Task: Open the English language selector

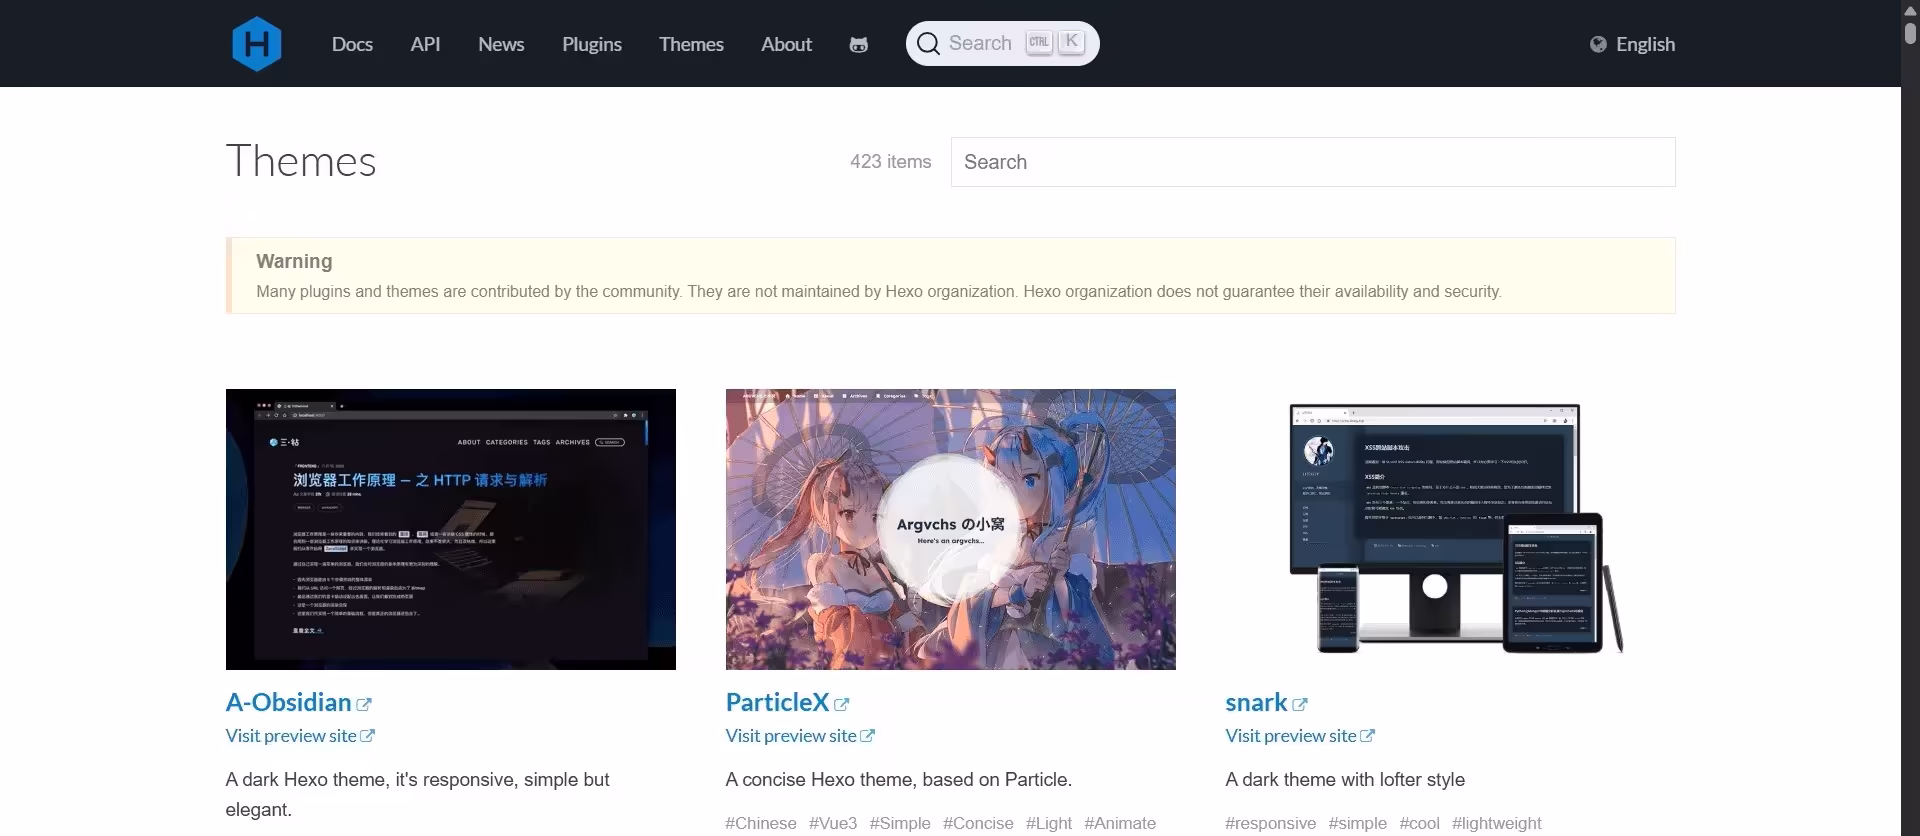Action: [x=1632, y=44]
